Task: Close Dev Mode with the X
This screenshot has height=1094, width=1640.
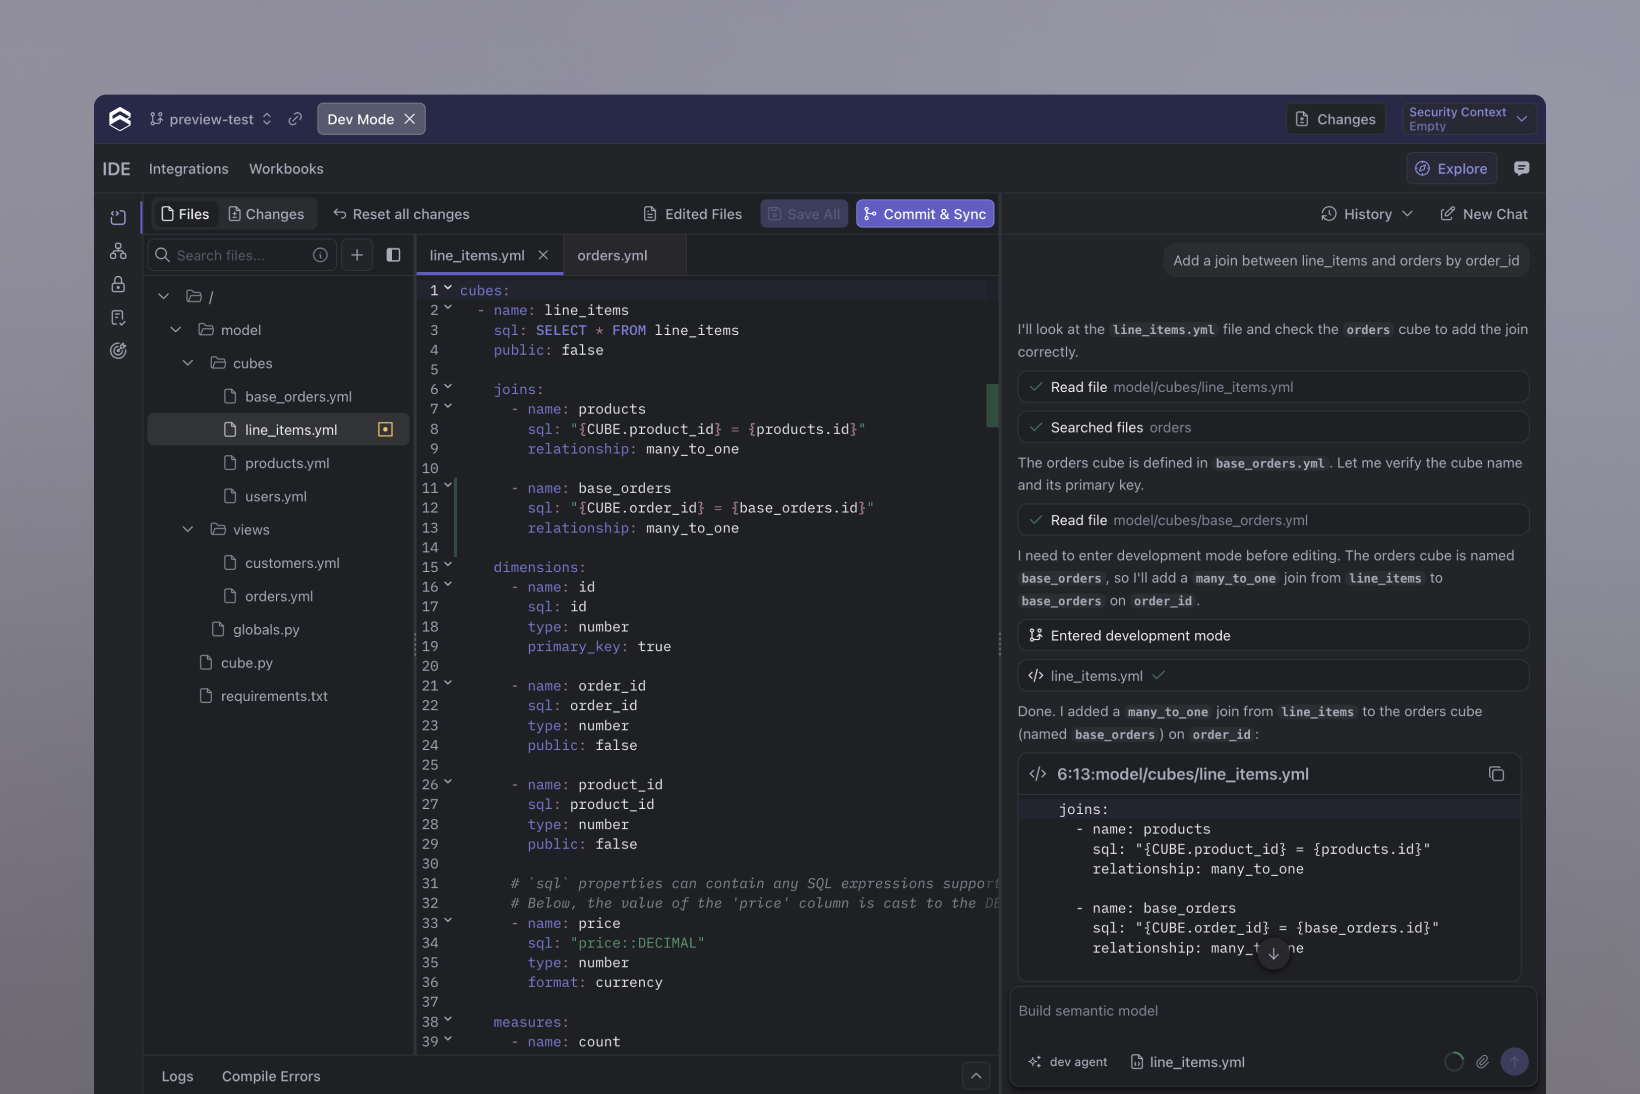Action: click(409, 119)
